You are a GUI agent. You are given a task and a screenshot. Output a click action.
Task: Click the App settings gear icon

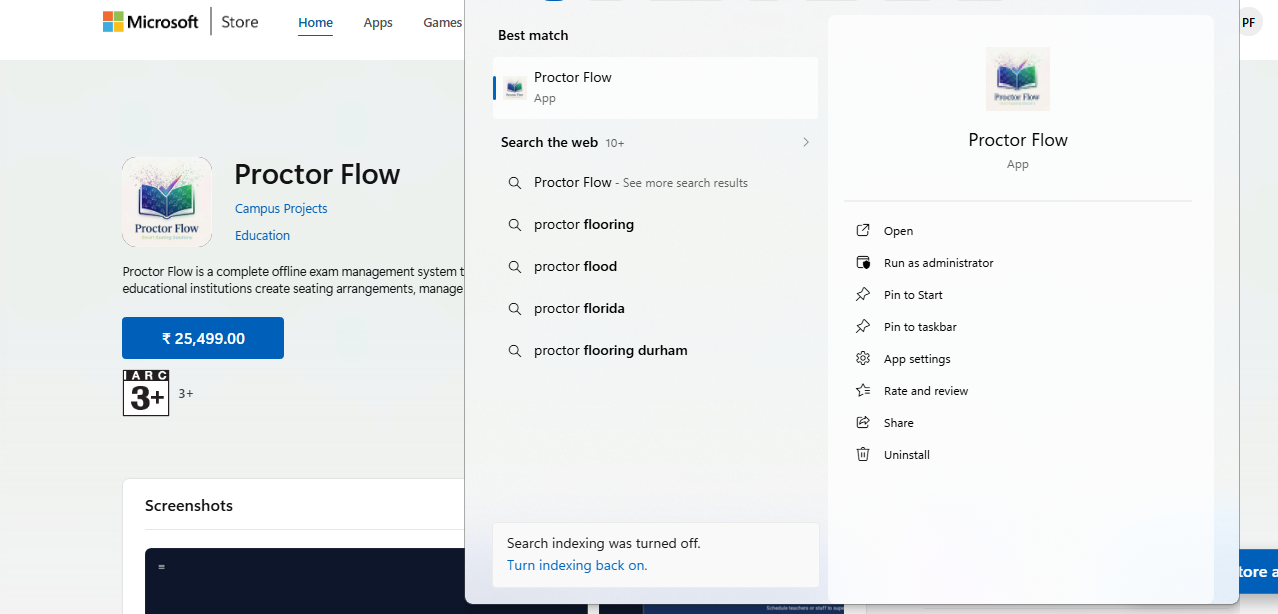pos(863,359)
